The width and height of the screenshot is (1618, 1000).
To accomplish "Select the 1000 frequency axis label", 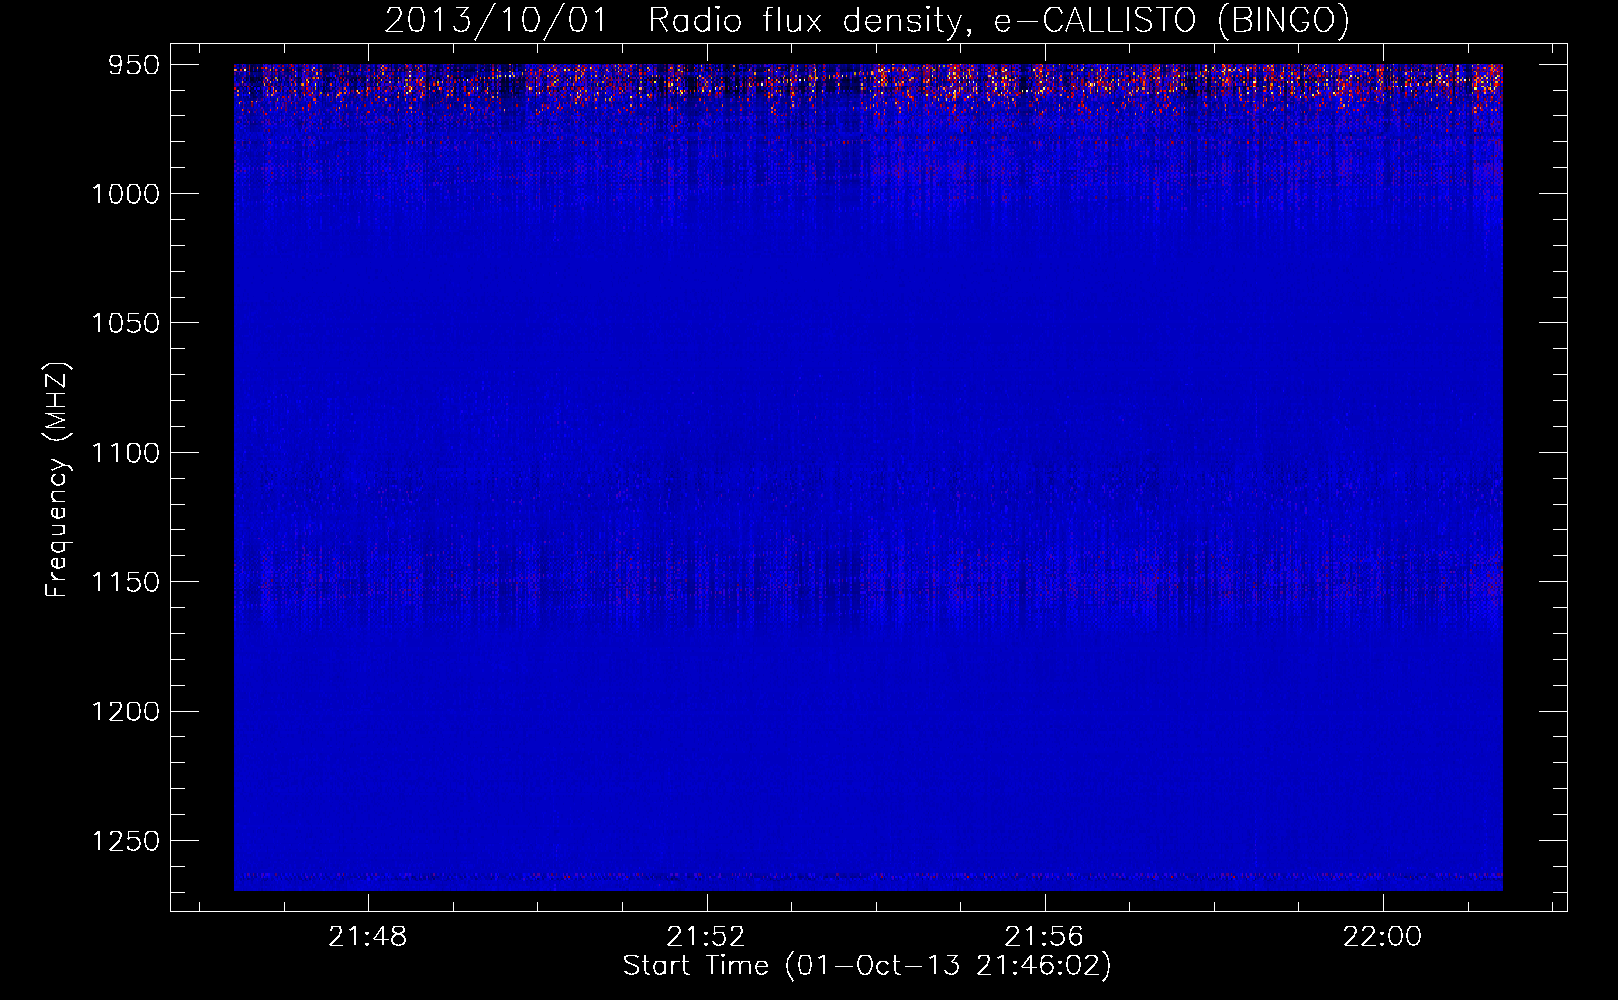I will coord(126,194).
